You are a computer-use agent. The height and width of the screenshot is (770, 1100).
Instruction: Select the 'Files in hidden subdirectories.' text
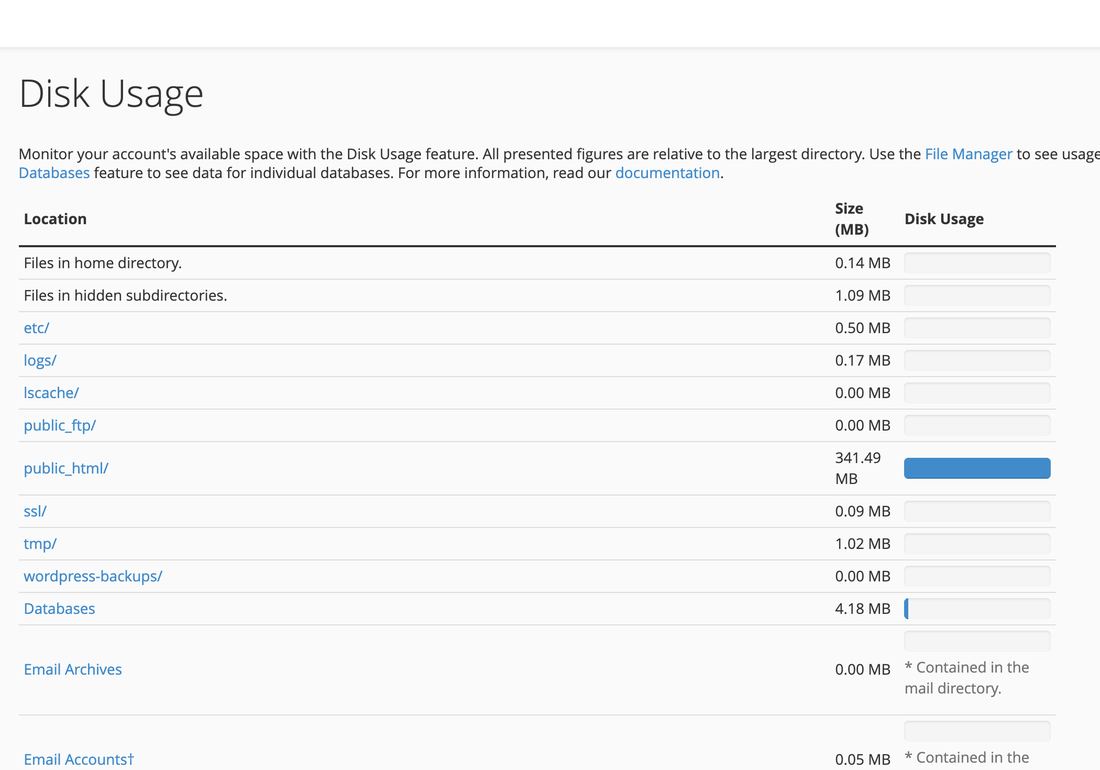coord(126,296)
